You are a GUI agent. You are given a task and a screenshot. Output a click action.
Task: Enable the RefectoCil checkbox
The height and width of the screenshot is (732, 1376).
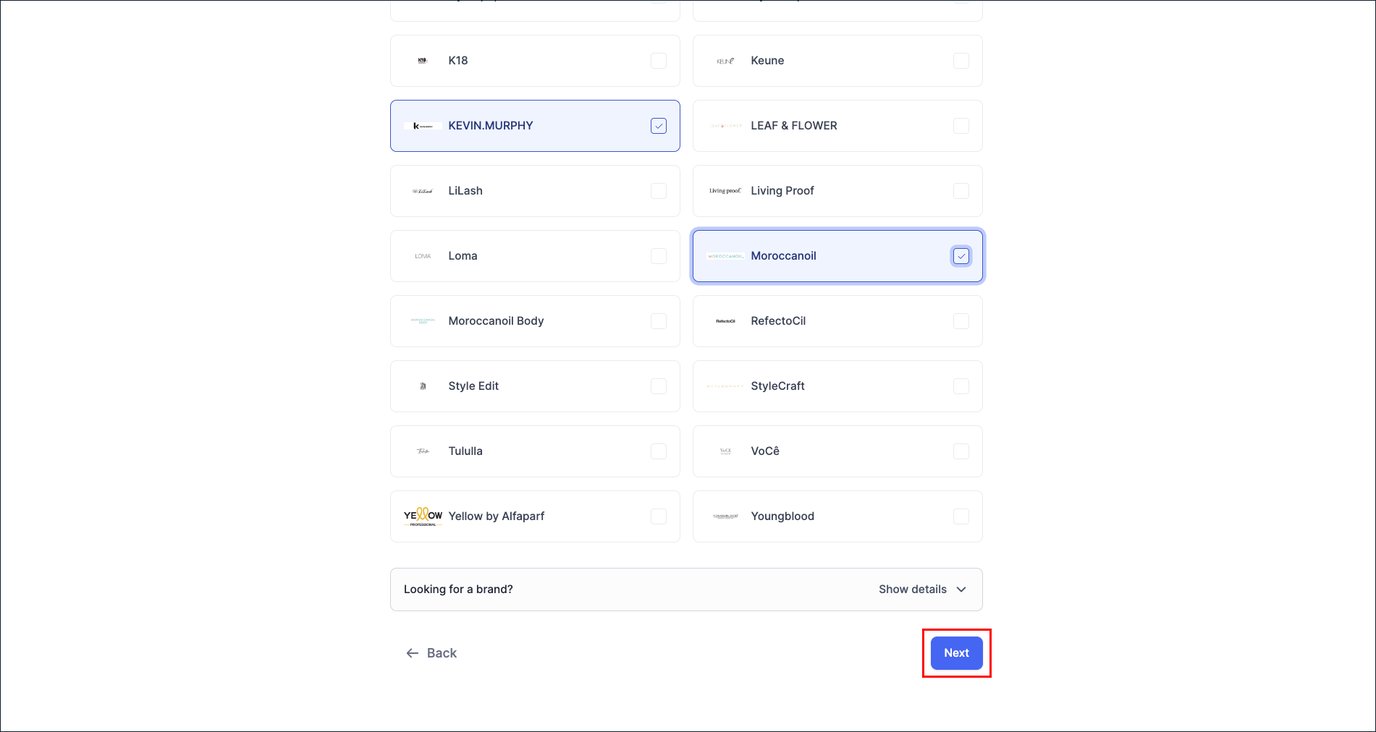[961, 320]
